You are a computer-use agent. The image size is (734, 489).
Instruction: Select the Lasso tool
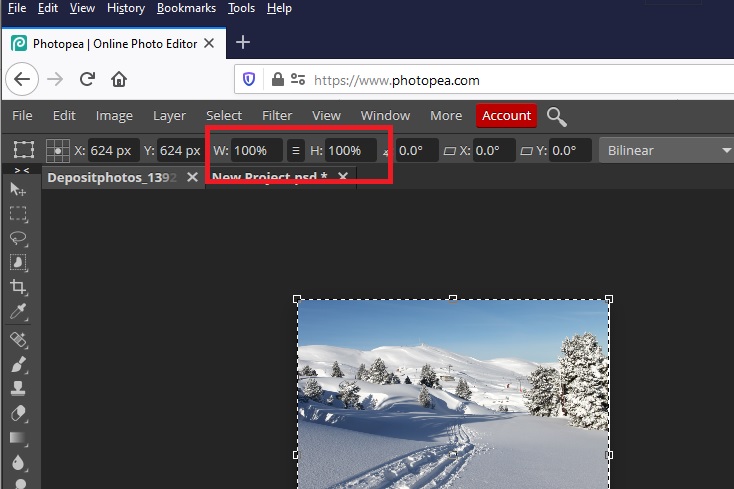[x=18, y=238]
